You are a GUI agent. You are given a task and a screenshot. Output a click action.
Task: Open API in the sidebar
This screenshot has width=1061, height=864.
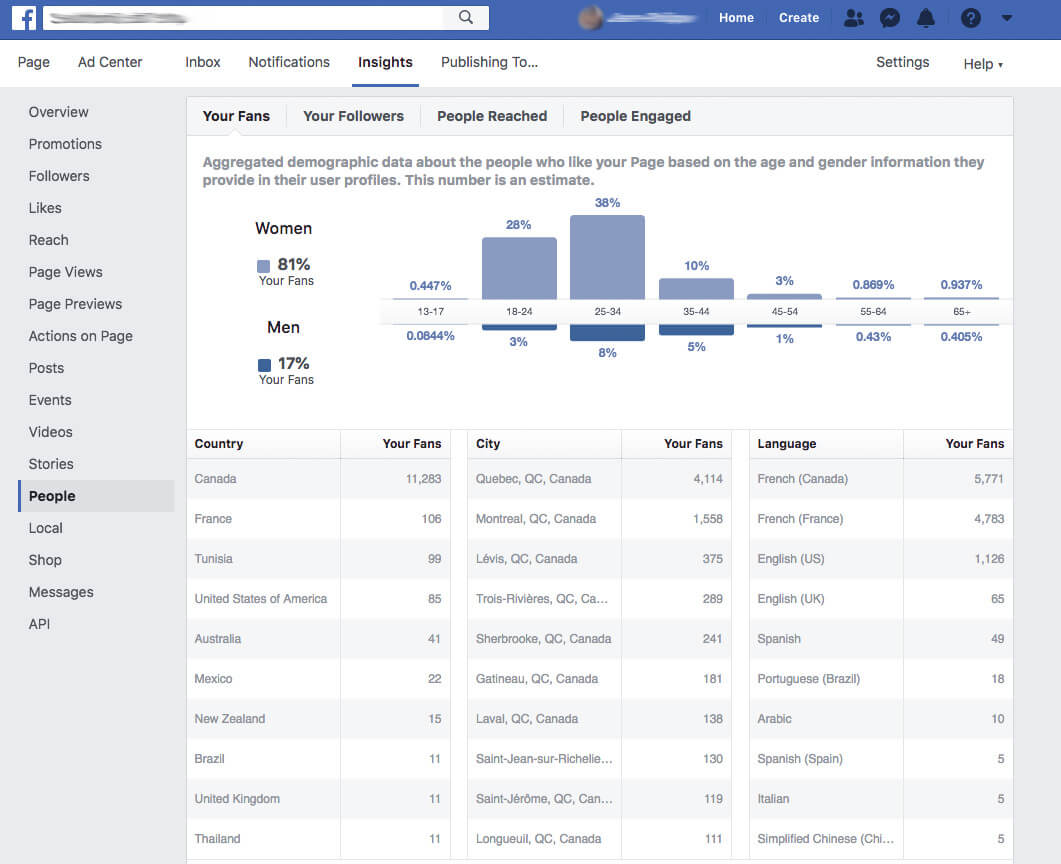(39, 624)
